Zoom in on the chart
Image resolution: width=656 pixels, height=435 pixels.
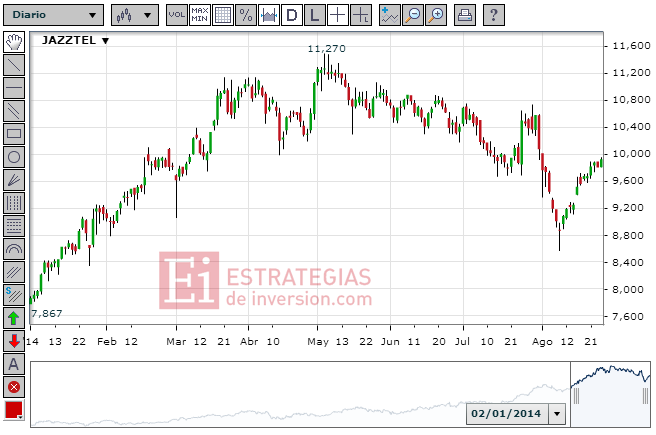coord(436,15)
